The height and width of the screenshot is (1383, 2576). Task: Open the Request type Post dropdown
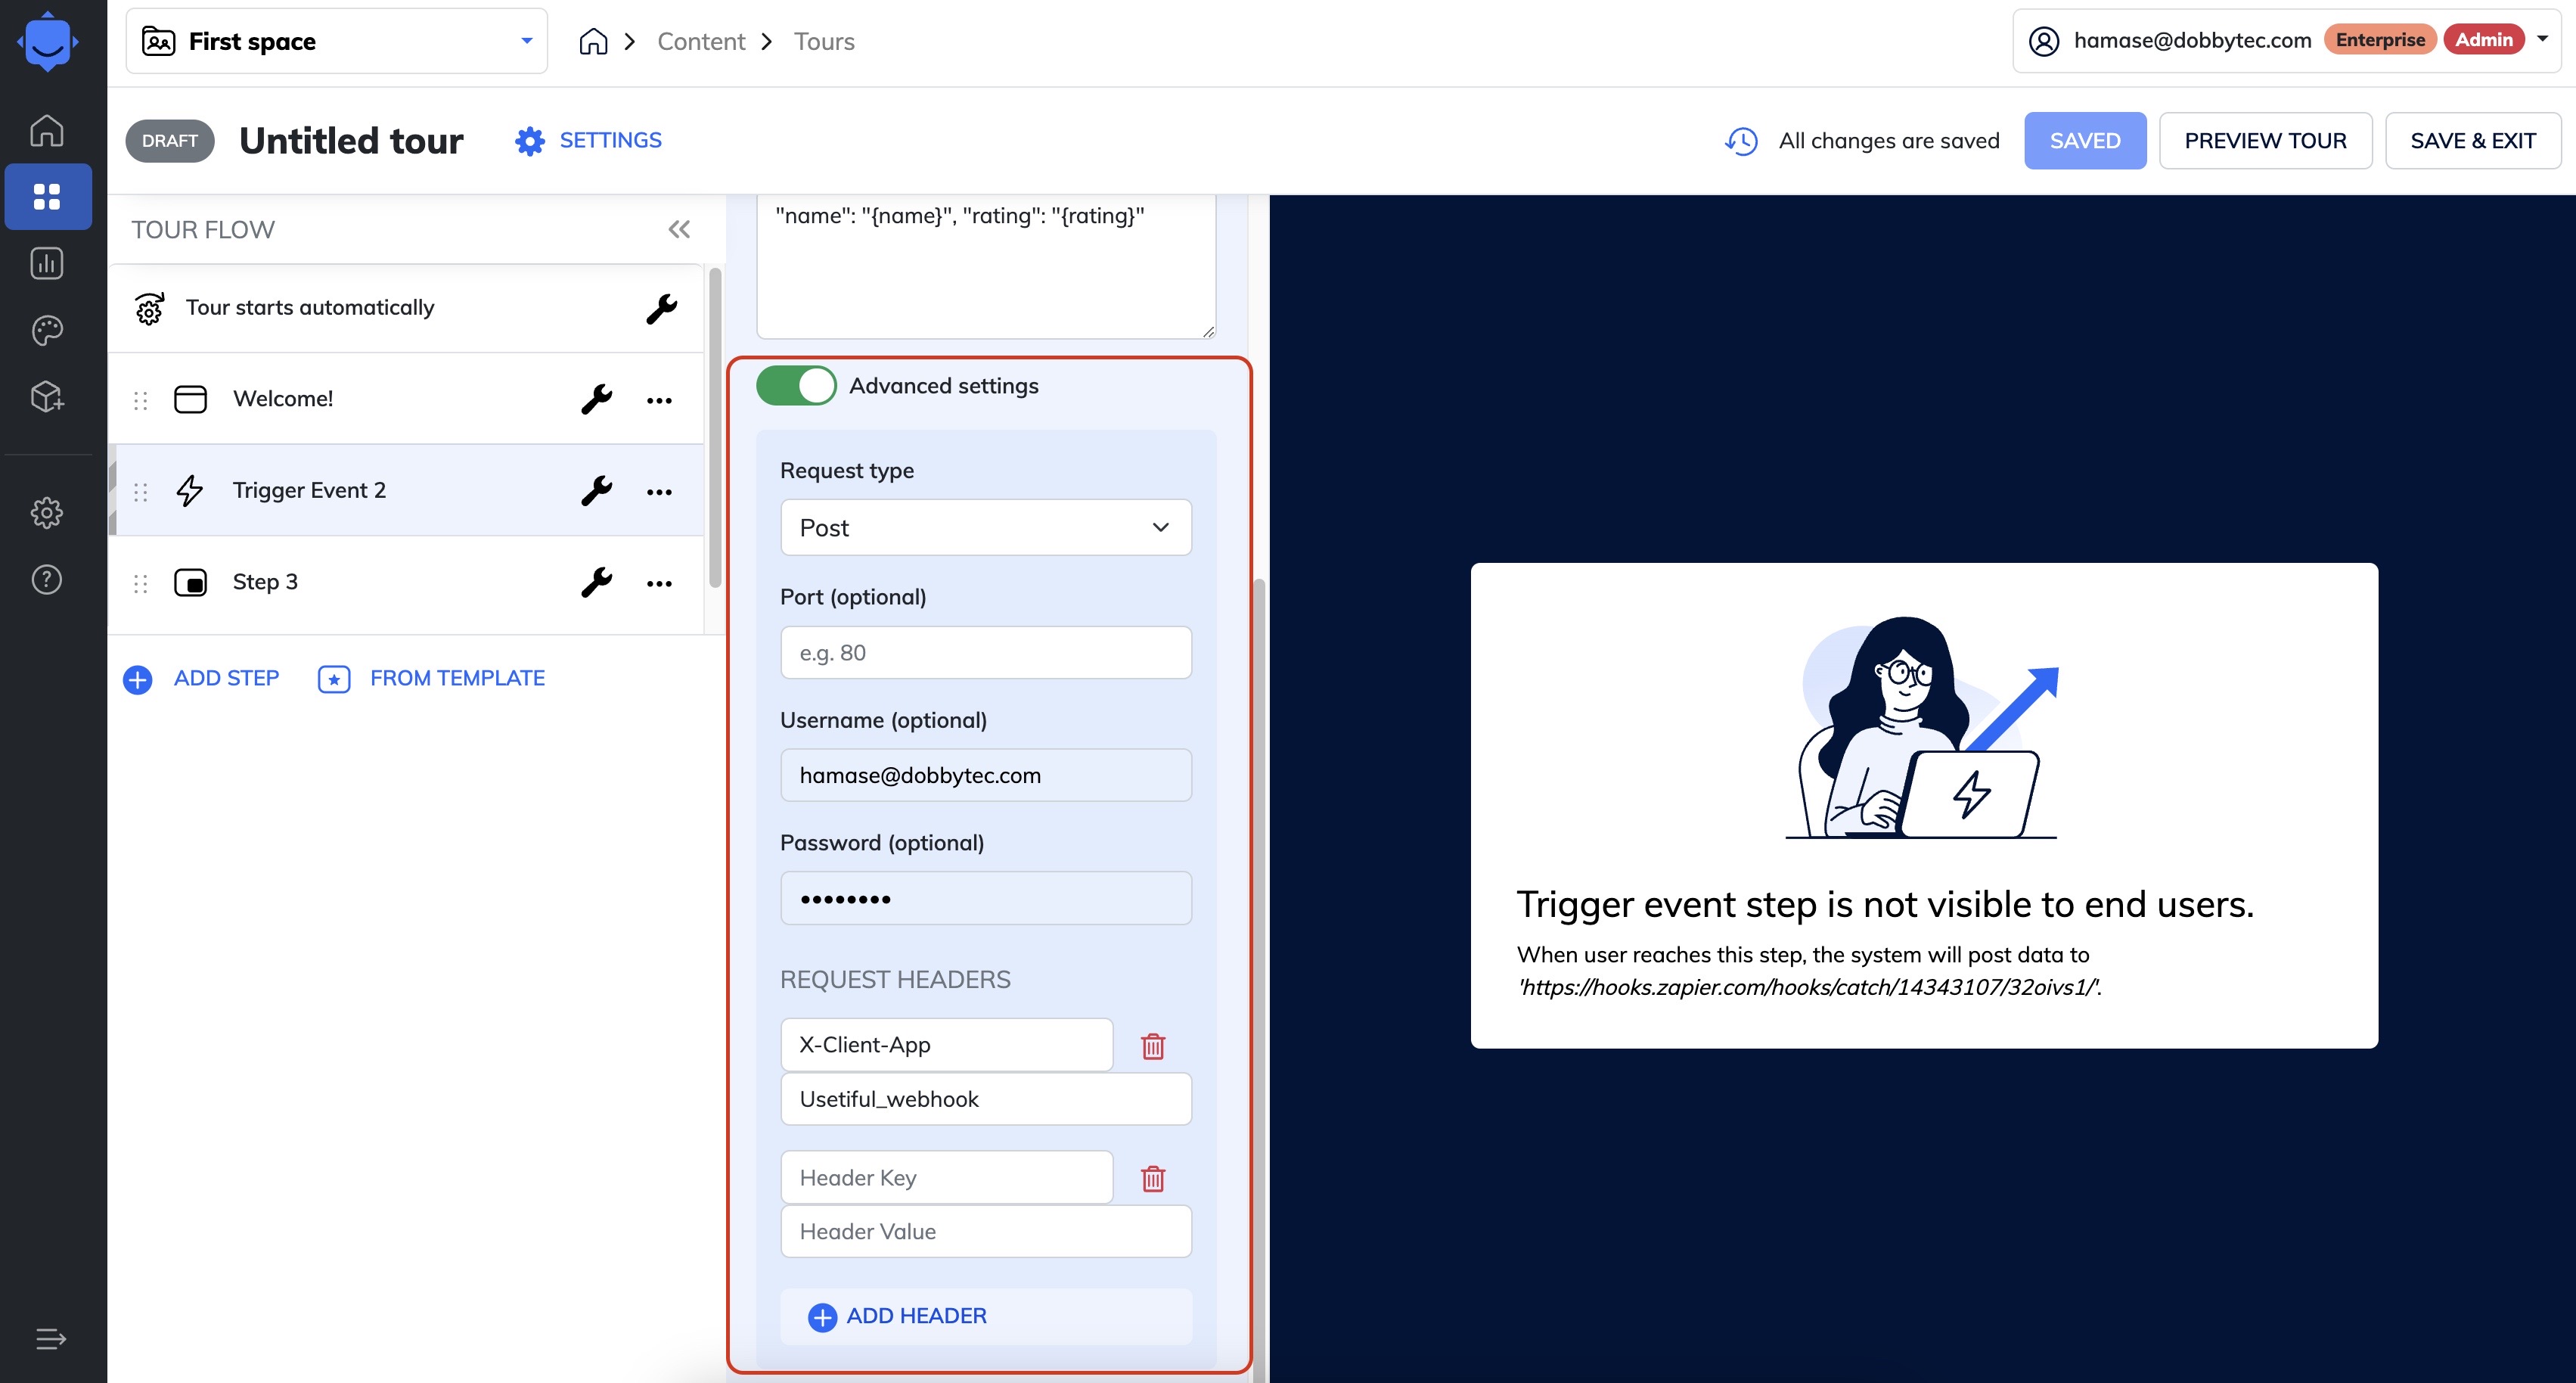coord(985,528)
